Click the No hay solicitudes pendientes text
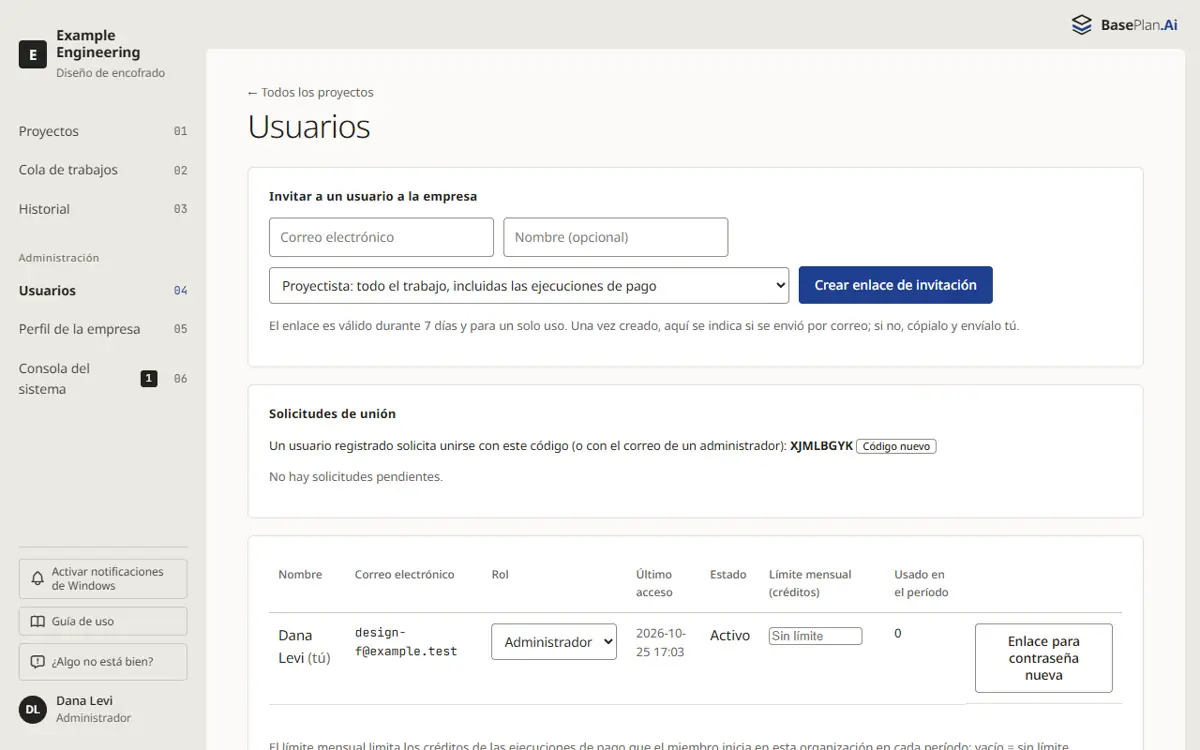This screenshot has height=750, width=1200. click(356, 477)
